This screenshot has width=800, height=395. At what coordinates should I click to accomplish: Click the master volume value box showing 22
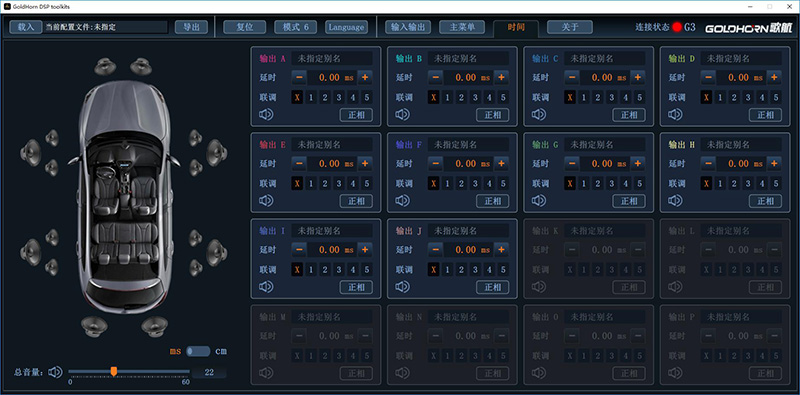(209, 372)
